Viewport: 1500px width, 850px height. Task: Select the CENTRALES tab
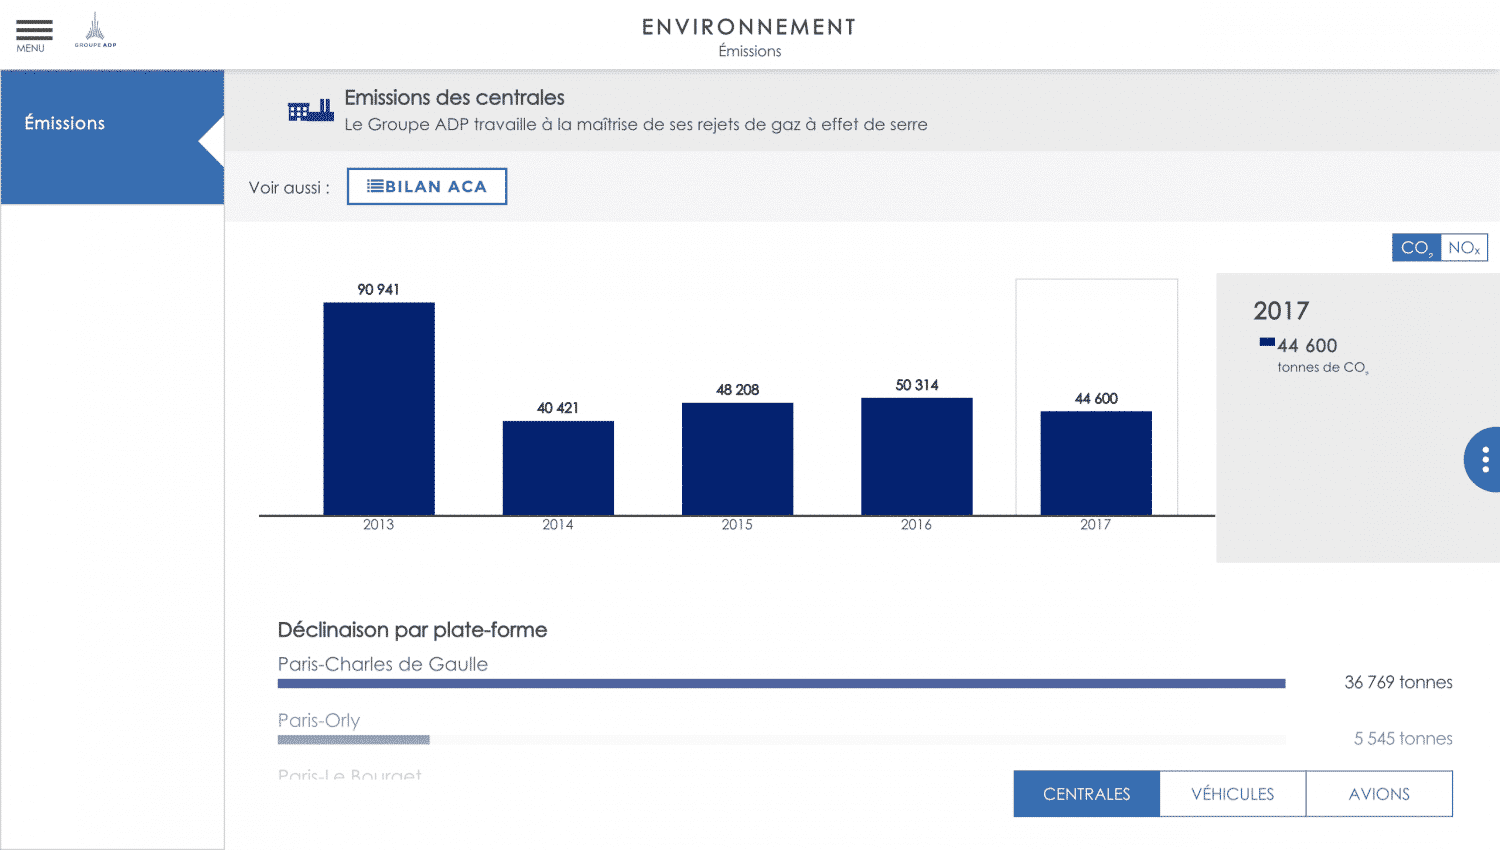1086,794
